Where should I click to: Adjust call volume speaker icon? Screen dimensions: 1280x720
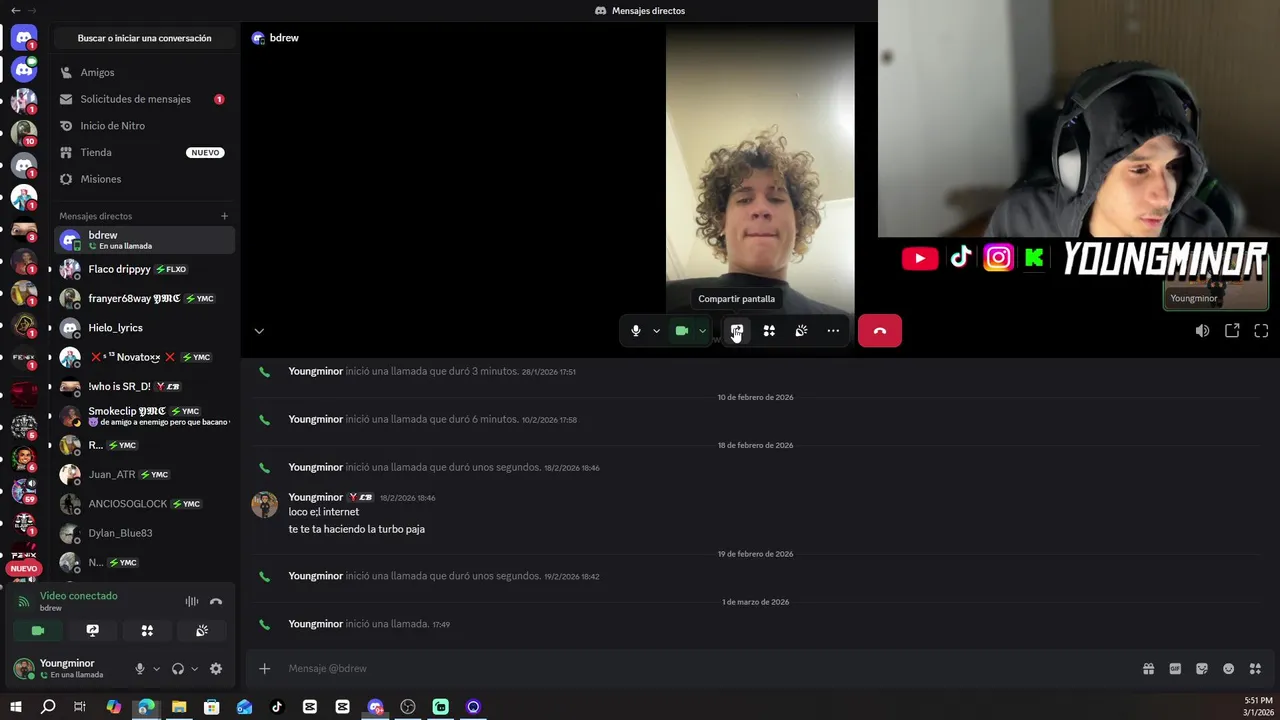coord(1202,331)
